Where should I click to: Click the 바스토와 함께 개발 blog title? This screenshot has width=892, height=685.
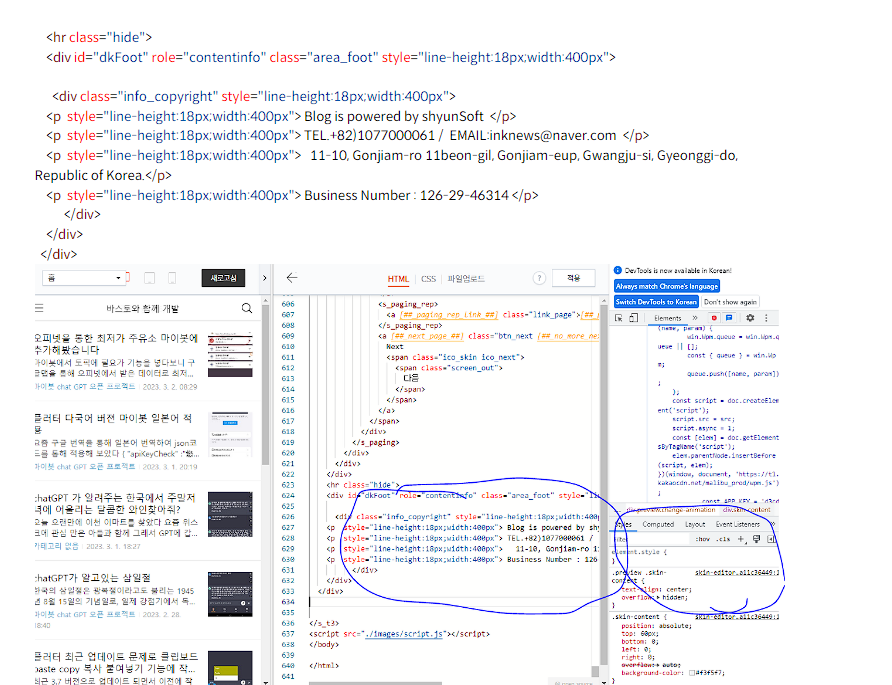[x=142, y=308]
